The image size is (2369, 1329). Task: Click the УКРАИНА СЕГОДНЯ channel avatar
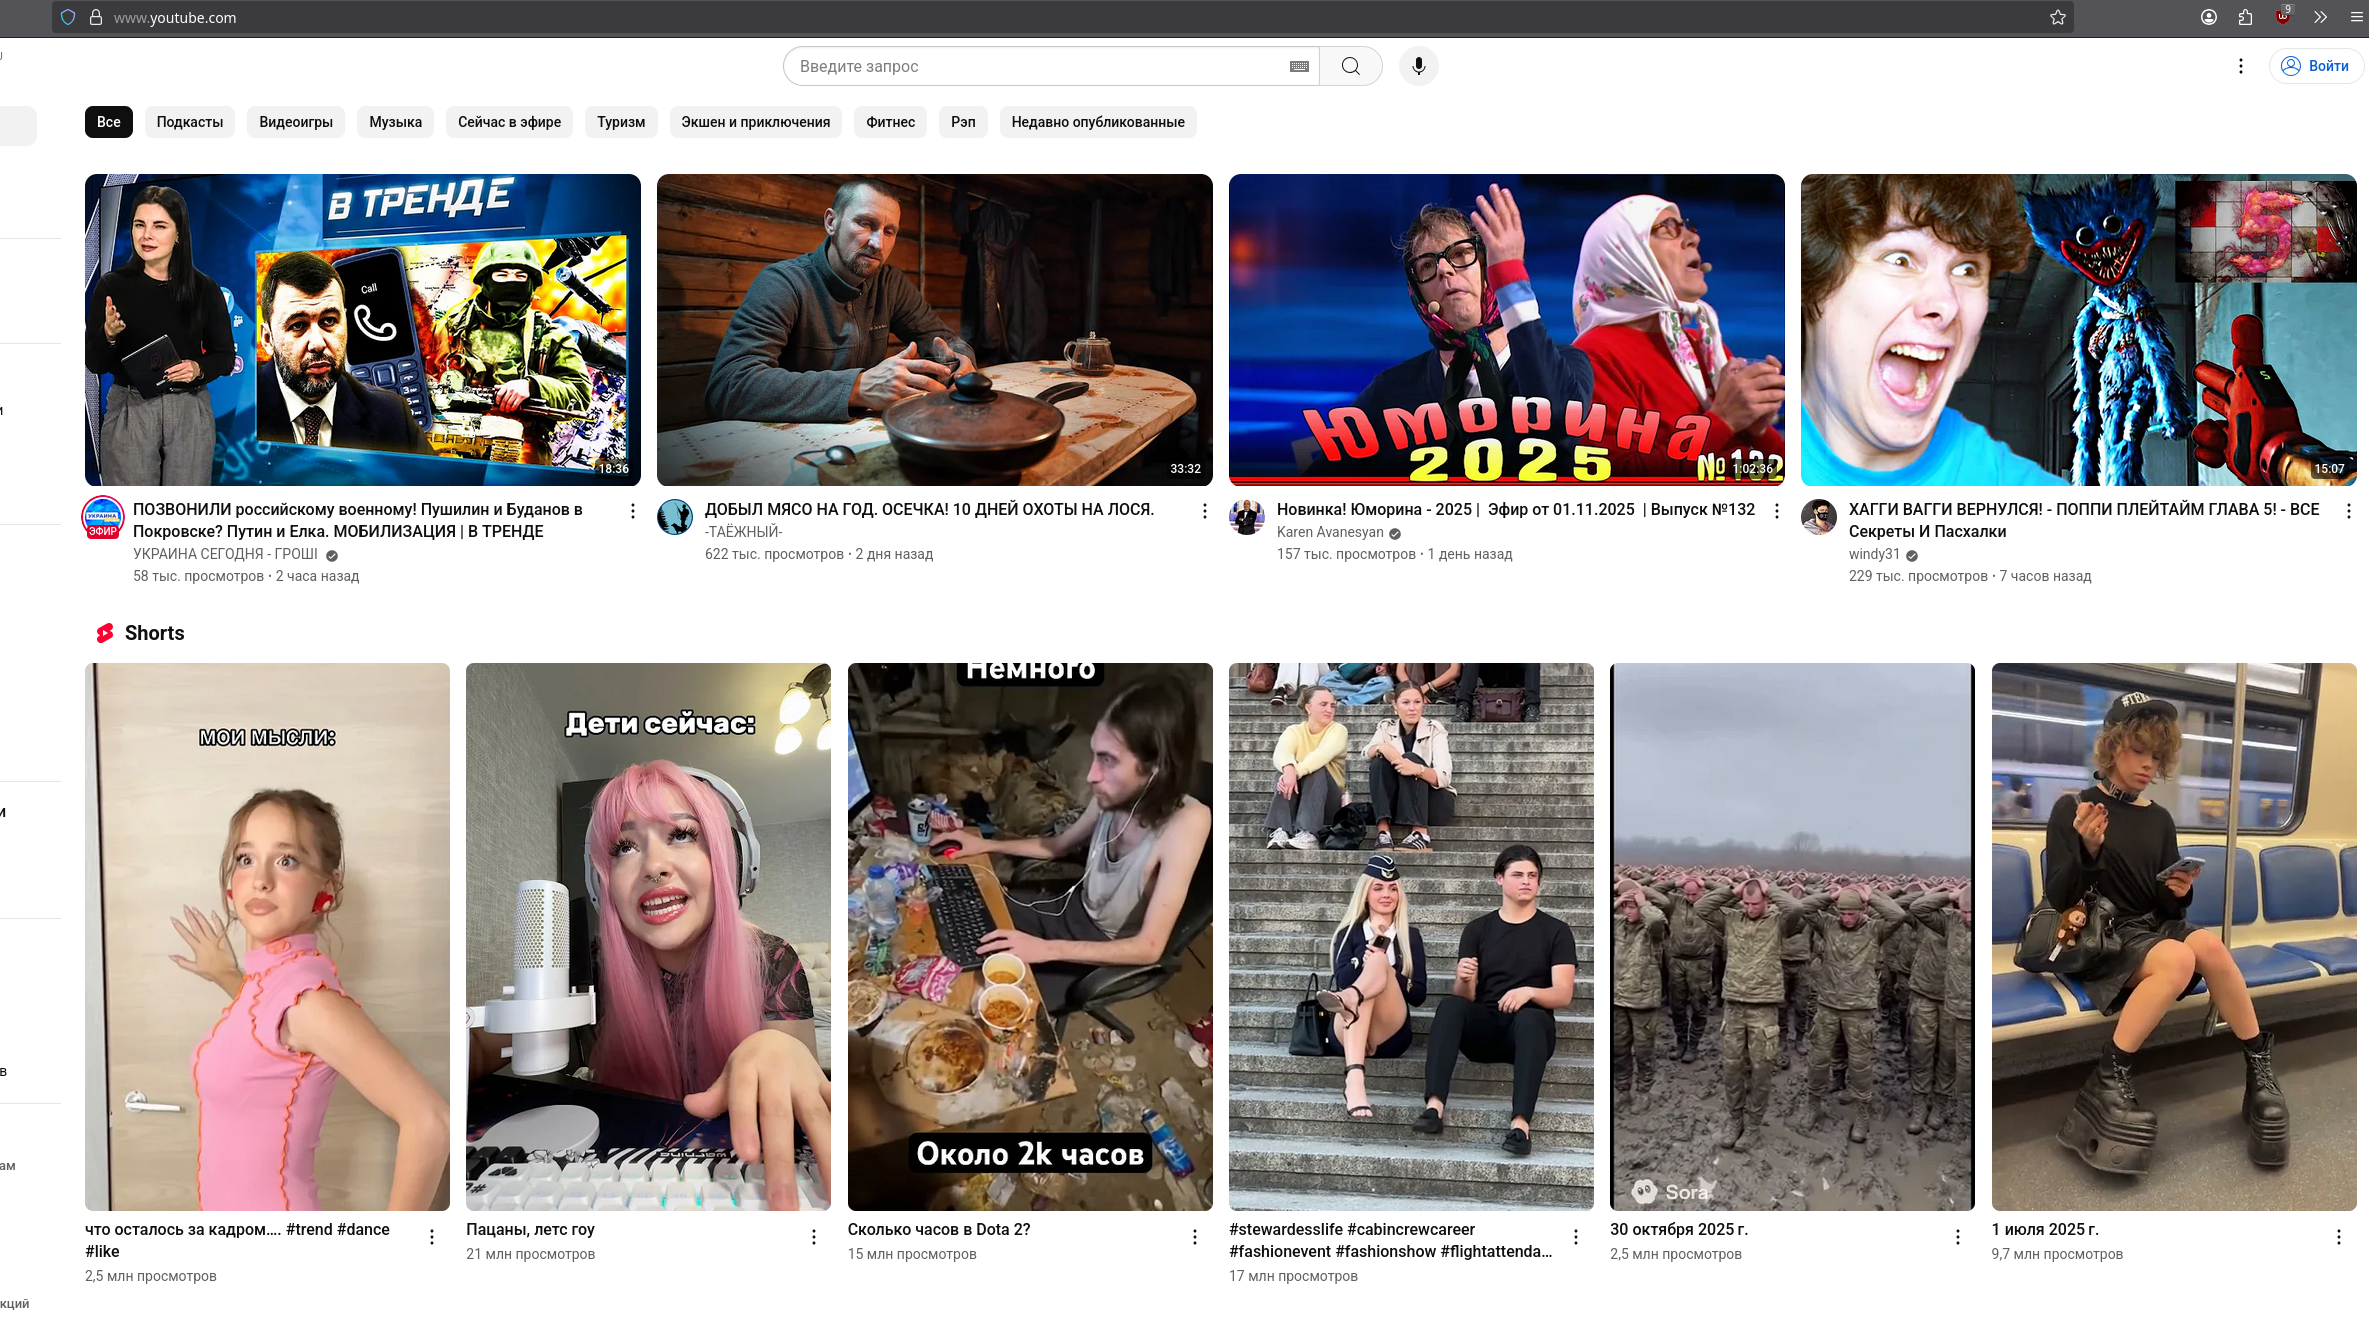click(103, 517)
